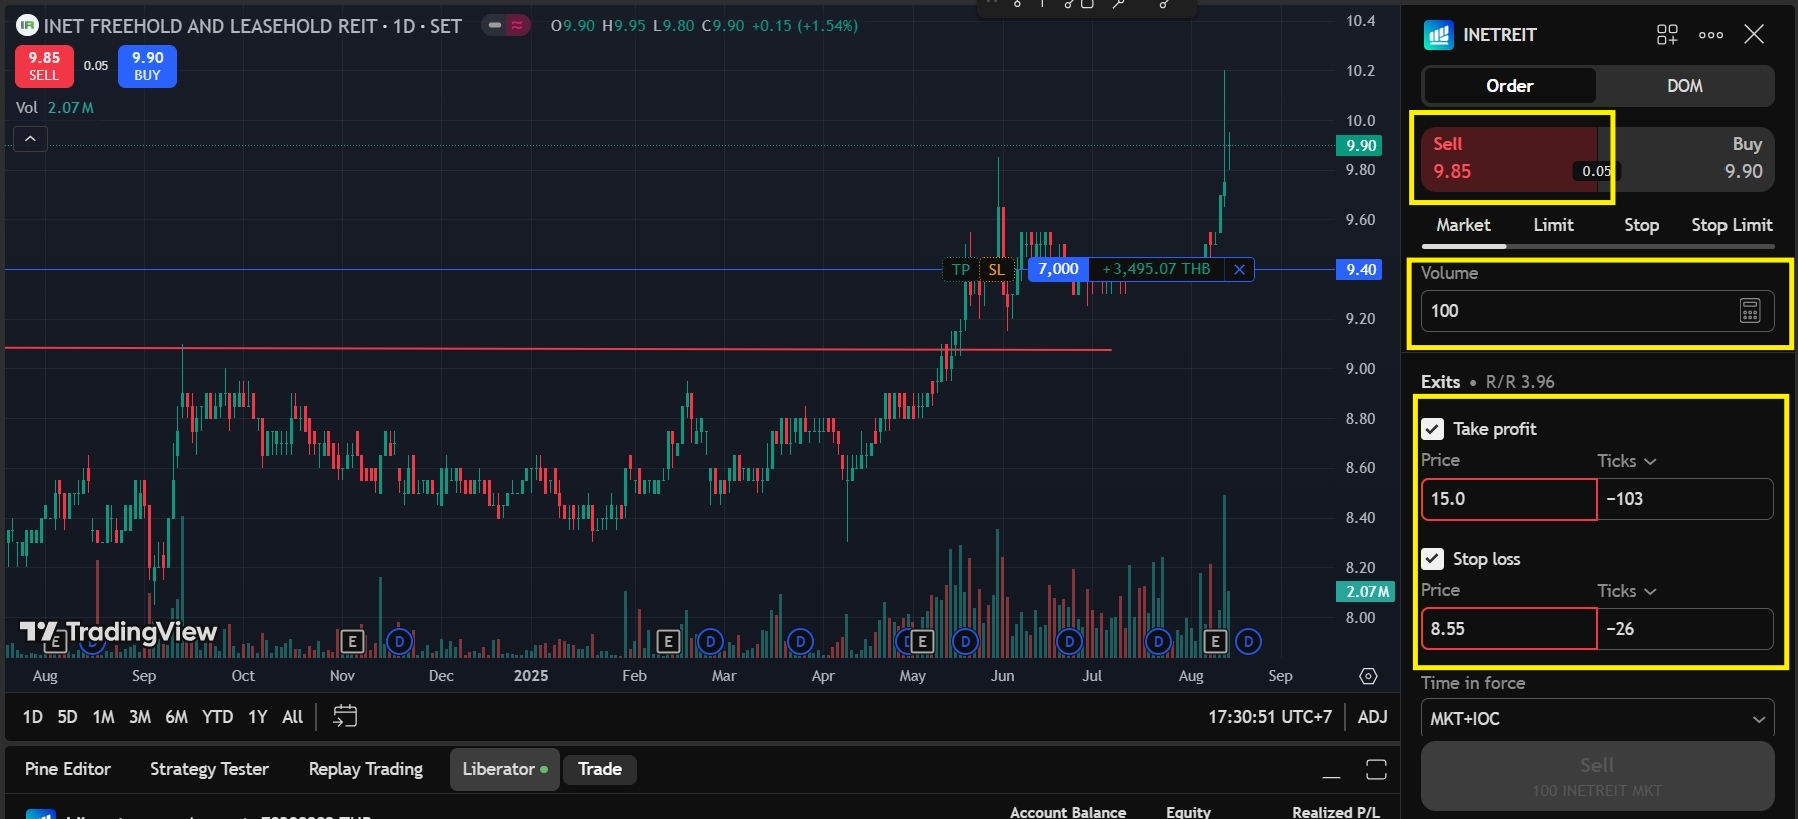Open the order panel layout settings icon
Screen dimensions: 1798x819
[x=1667, y=35]
